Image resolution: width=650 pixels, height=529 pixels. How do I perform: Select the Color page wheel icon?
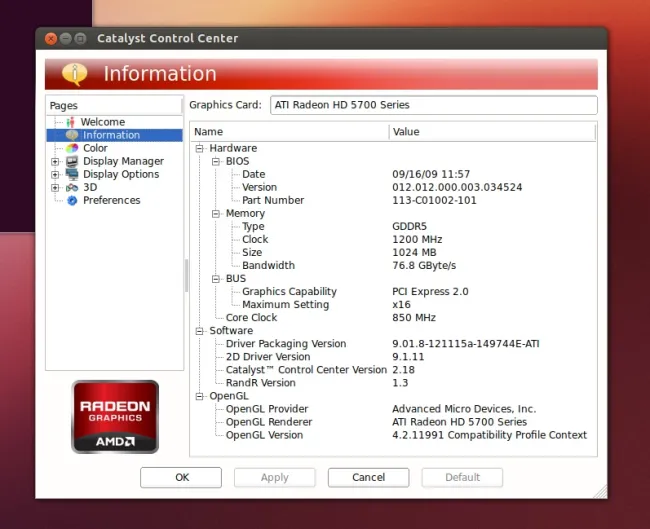pos(72,148)
